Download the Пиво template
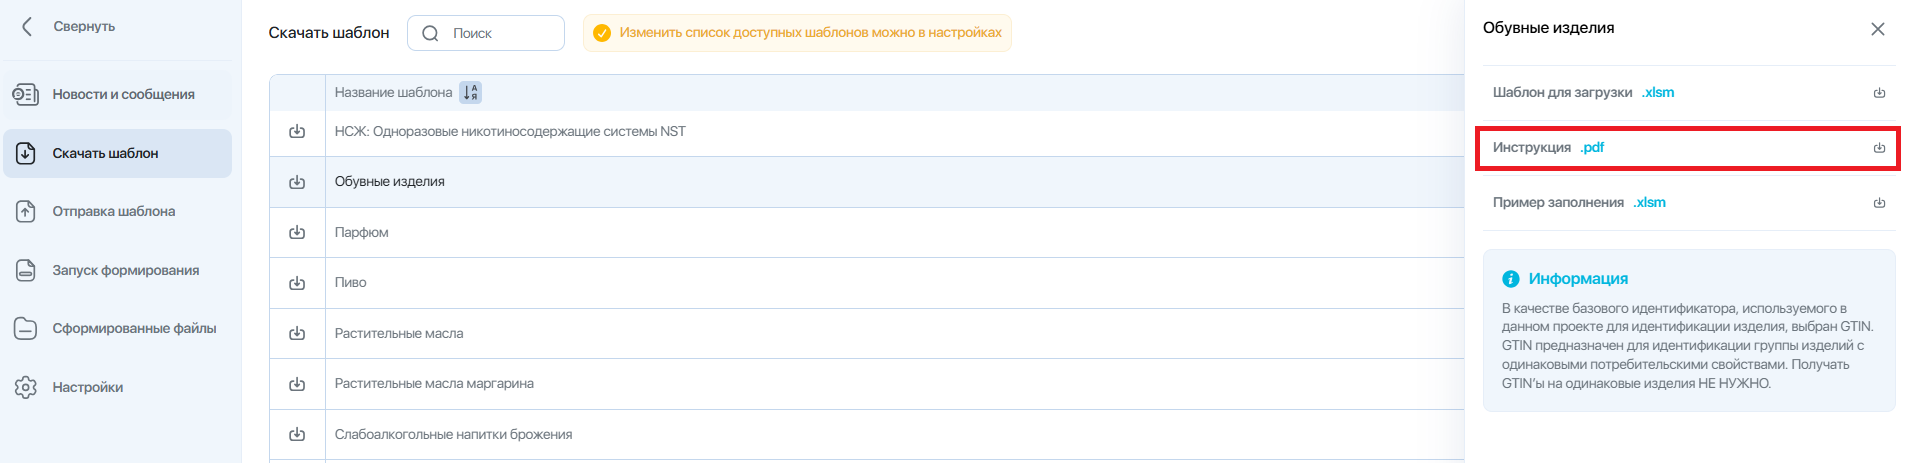Viewport: 1909px width, 463px height. 297,283
